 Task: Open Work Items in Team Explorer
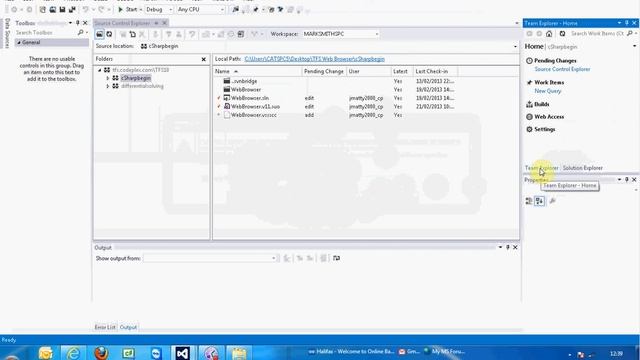pos(549,82)
